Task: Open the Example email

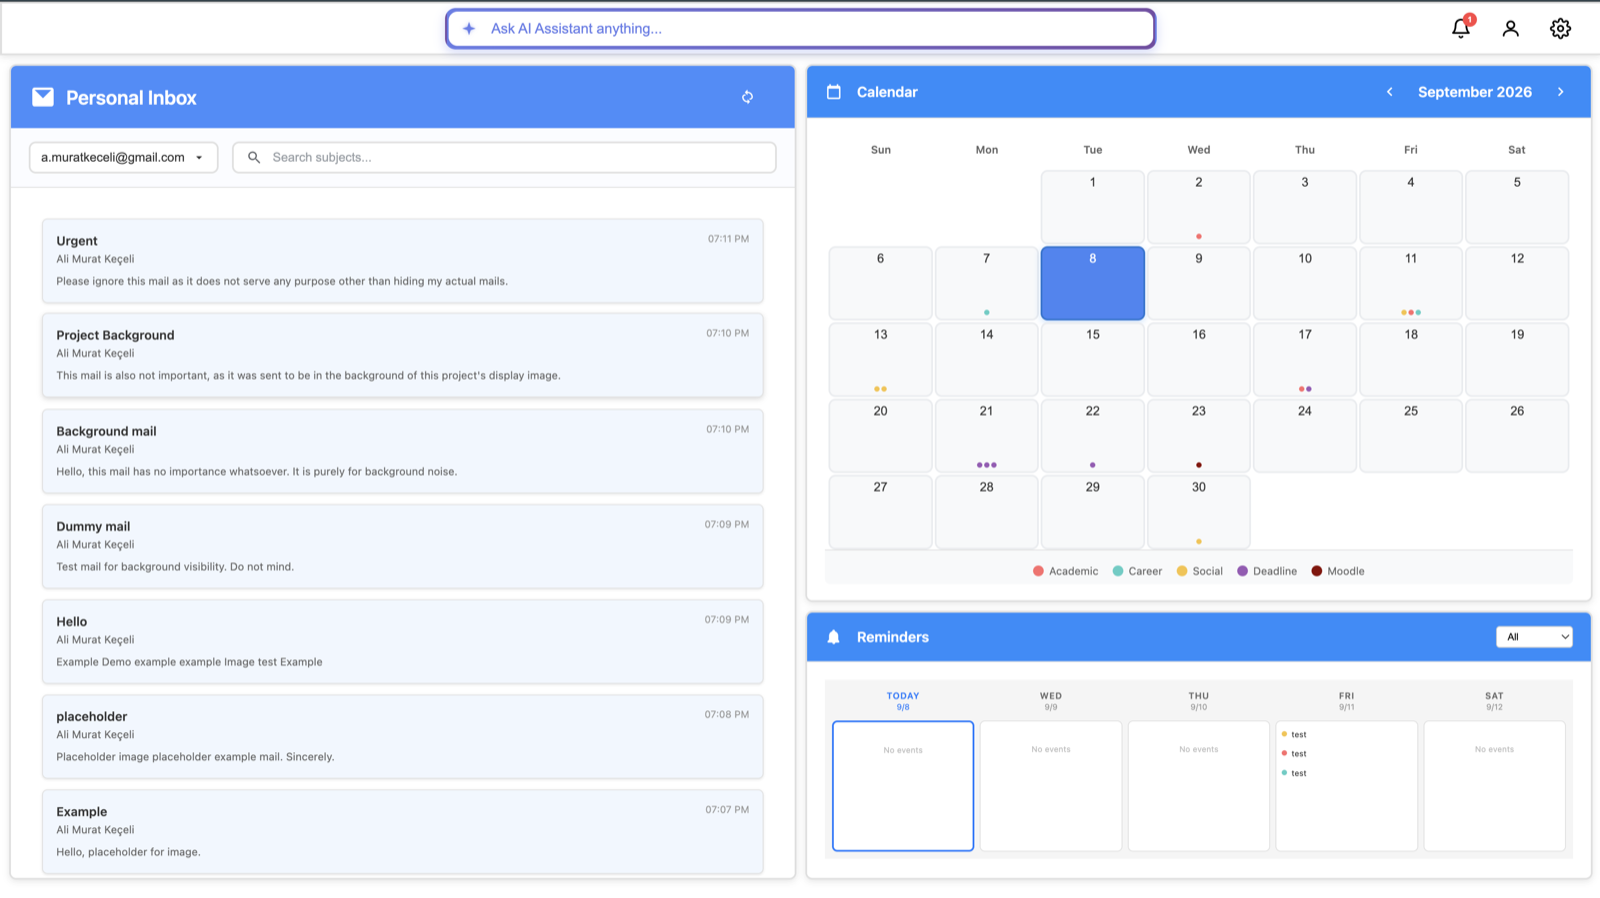Action: coord(403,832)
